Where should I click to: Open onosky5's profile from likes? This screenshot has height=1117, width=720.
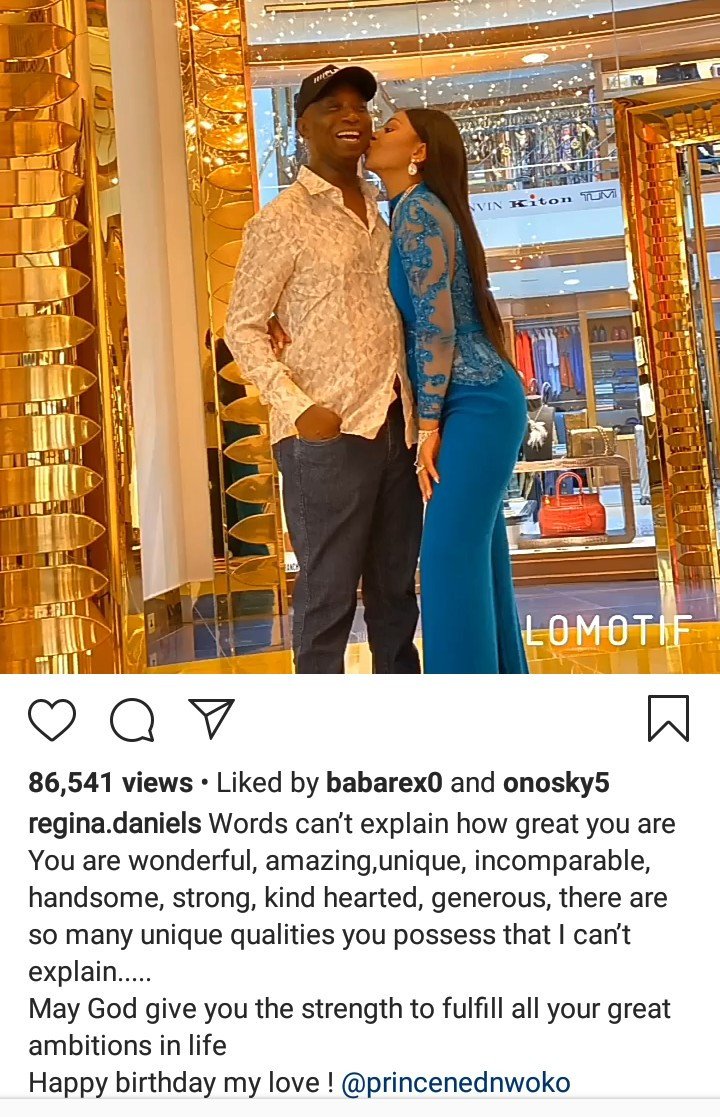[x=556, y=783]
